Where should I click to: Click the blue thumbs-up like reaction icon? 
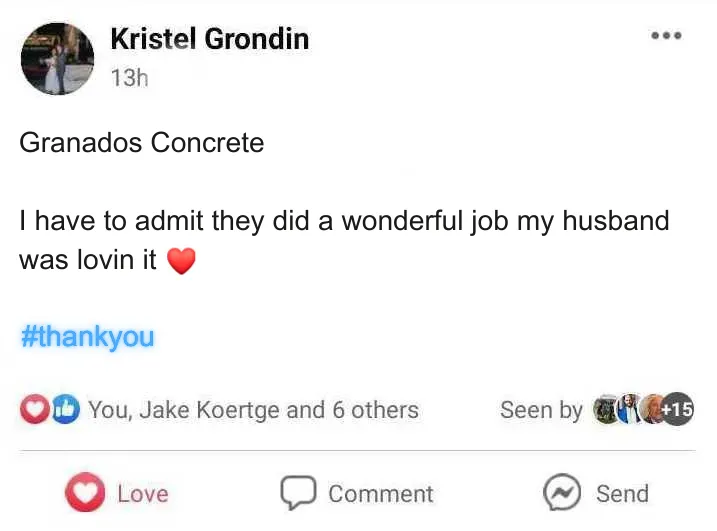coord(65,409)
